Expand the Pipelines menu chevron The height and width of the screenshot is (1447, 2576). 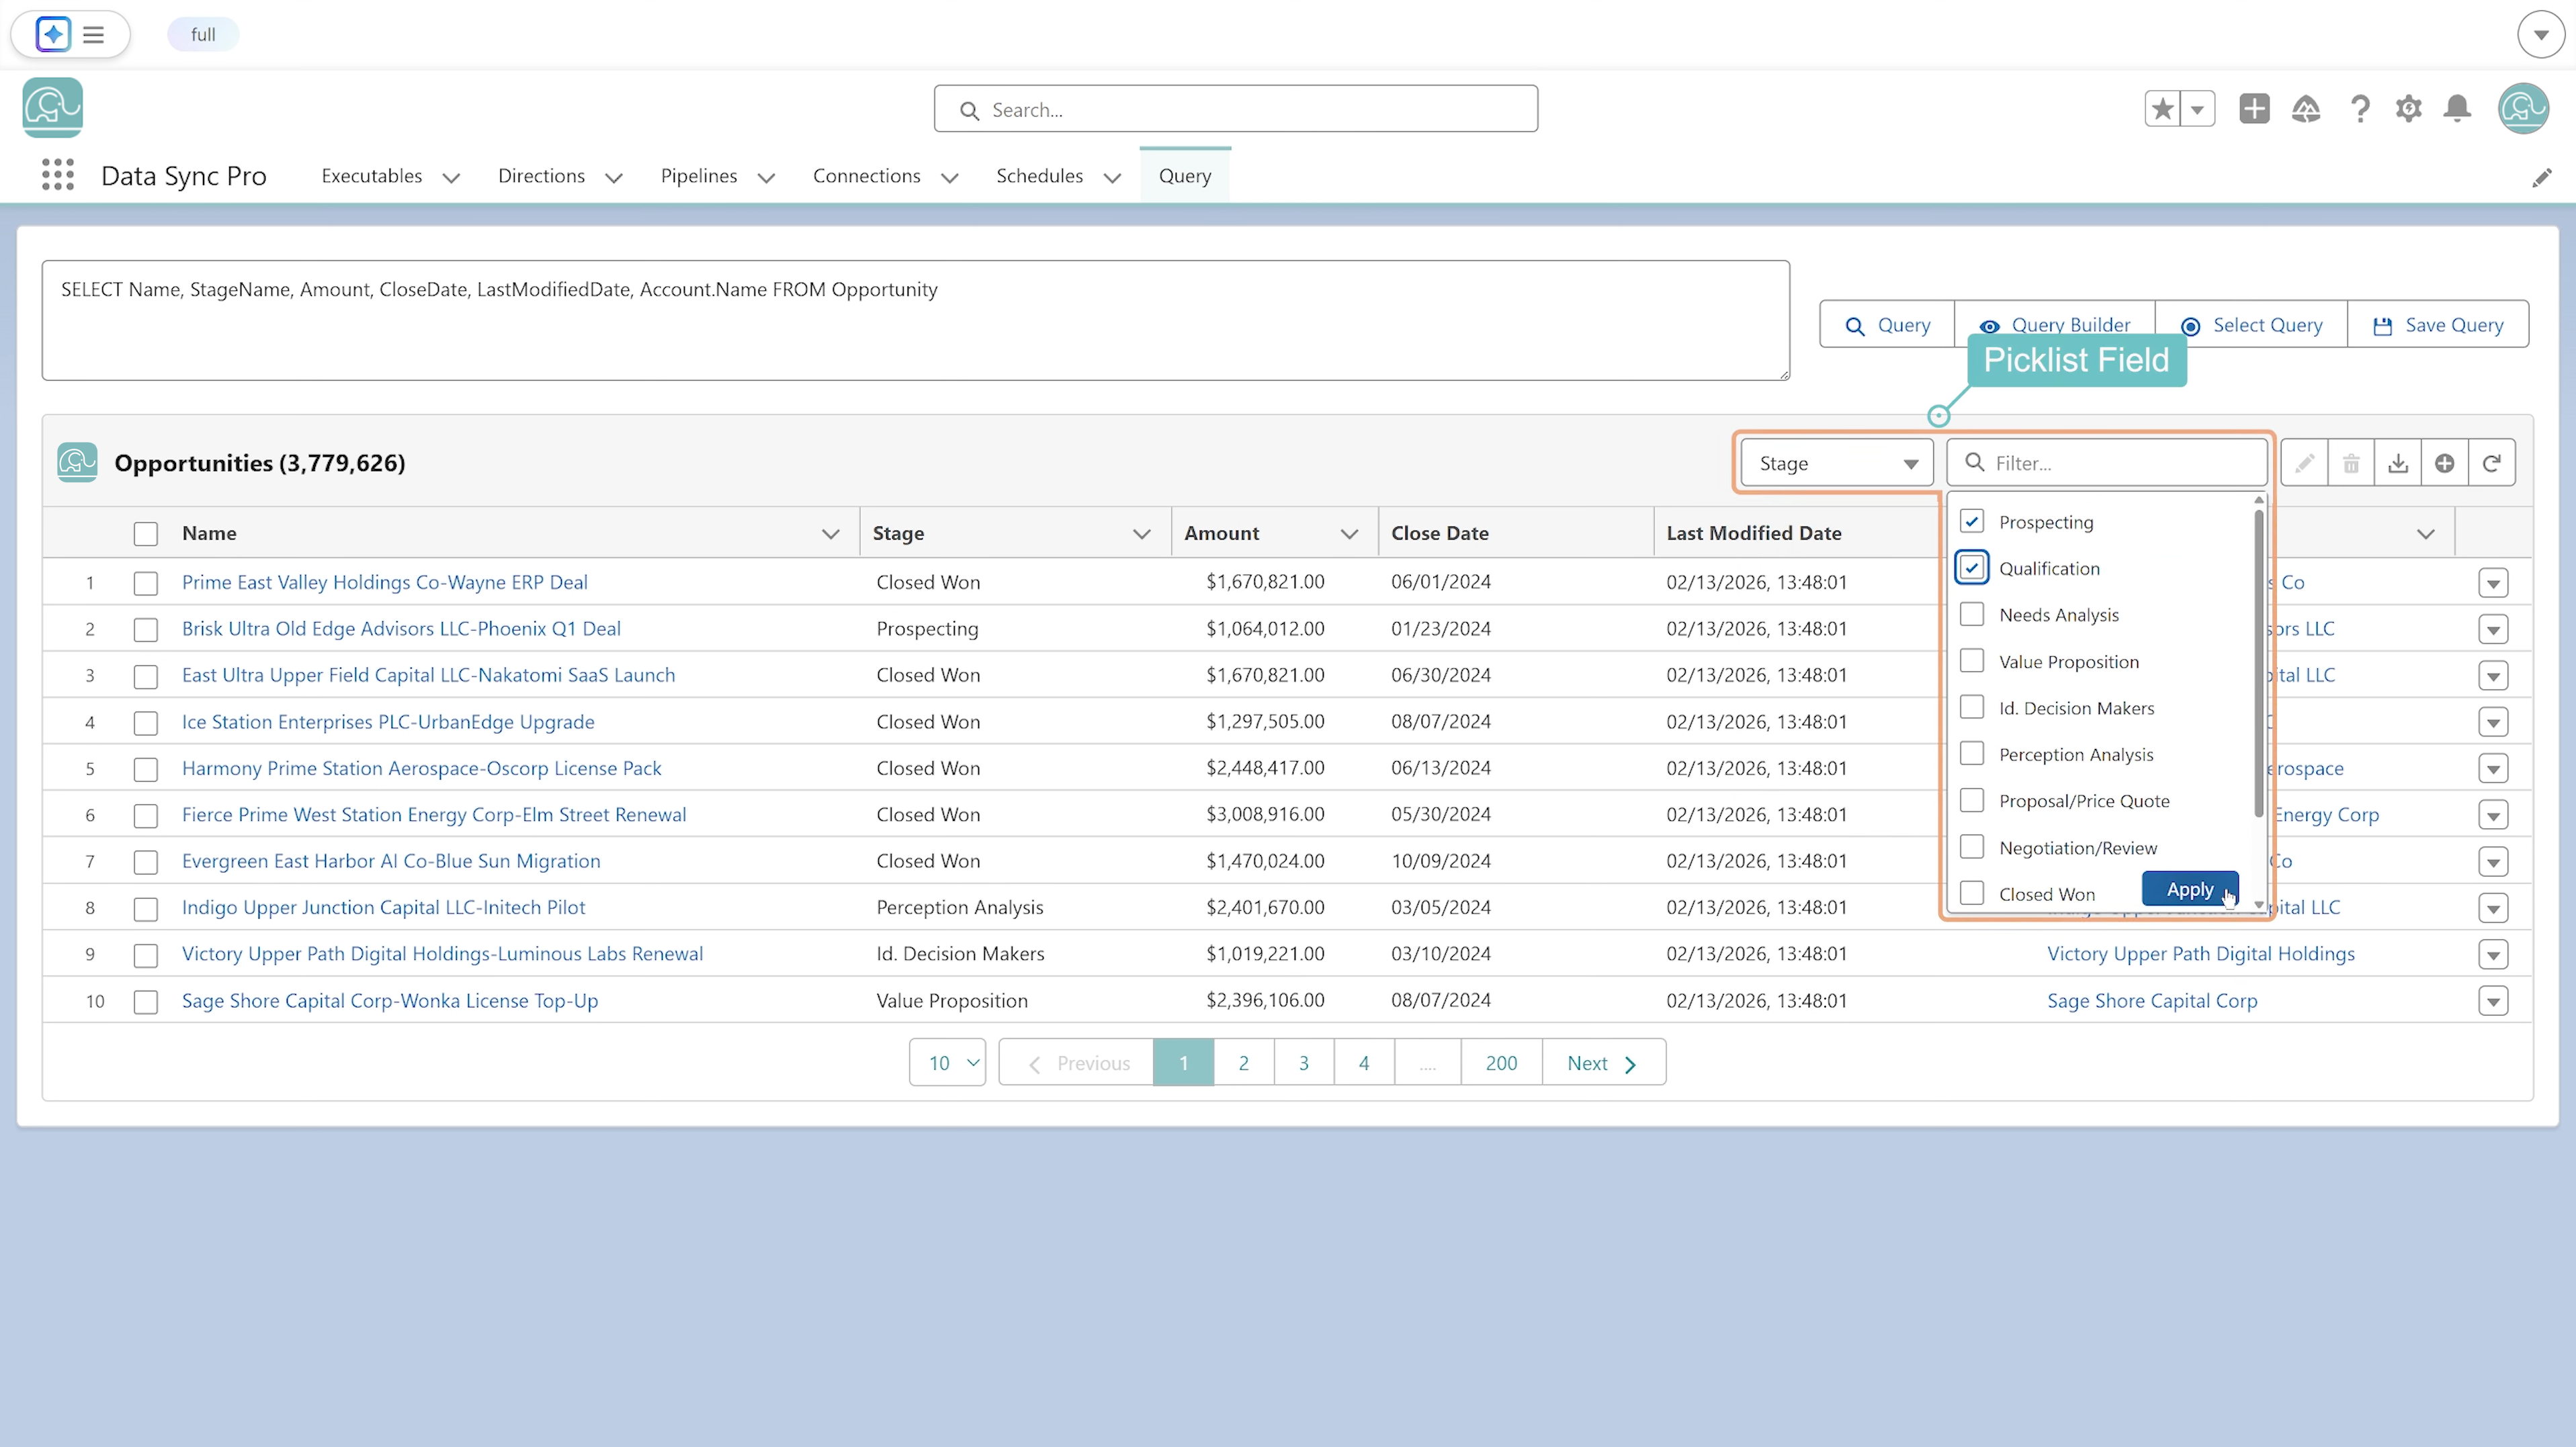pyautogui.click(x=766, y=178)
